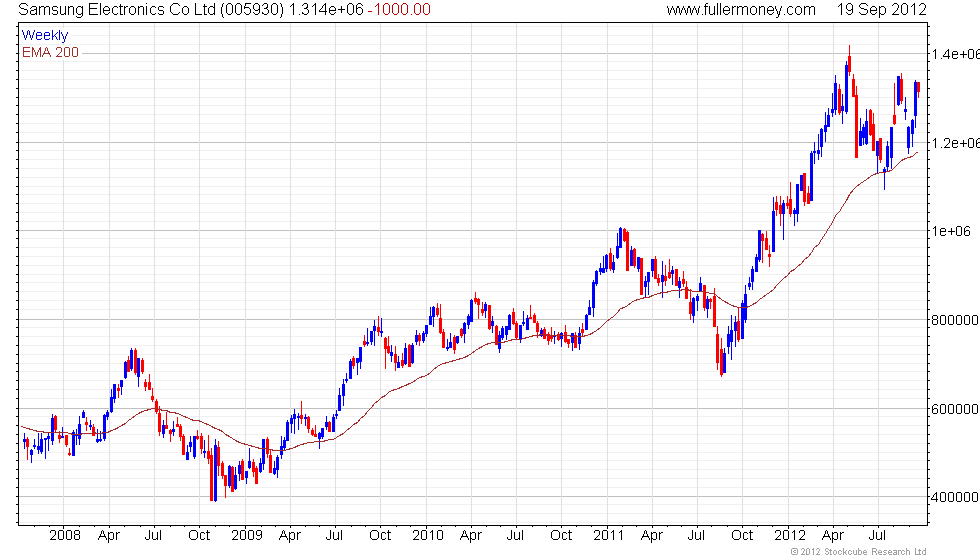Click the -1000.00 price change value
Image resolution: width=980 pixels, height=560 pixels.
coord(399,9)
